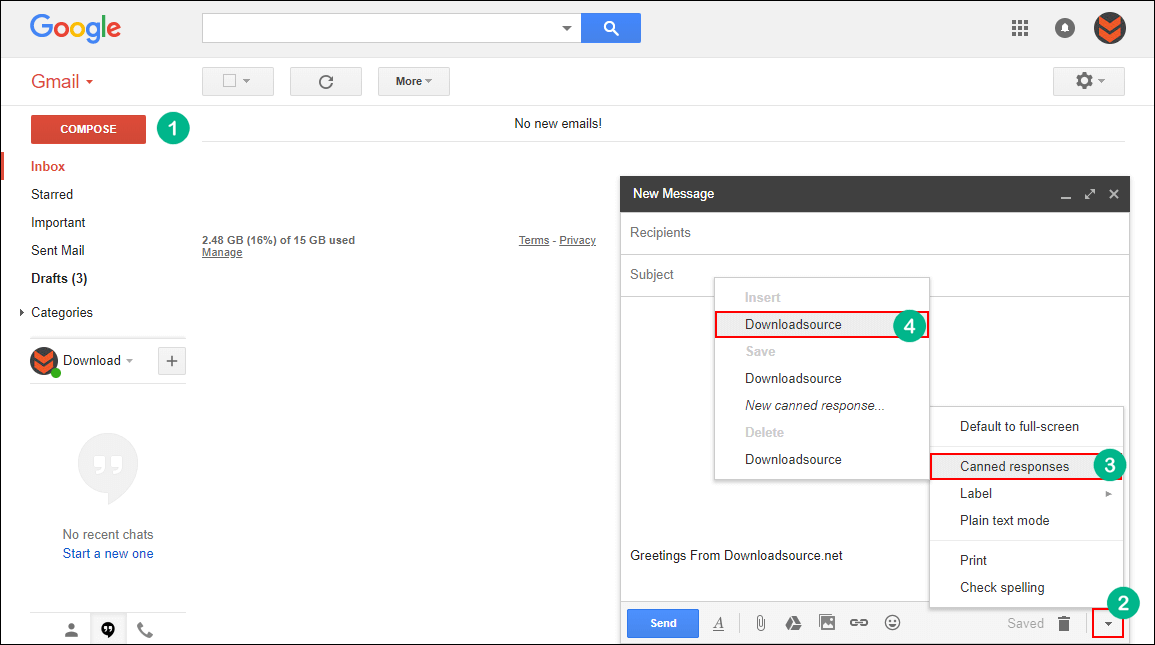Viewport: 1155px width, 645px height.
Task: Discard draft with the trash icon
Action: point(1064,624)
